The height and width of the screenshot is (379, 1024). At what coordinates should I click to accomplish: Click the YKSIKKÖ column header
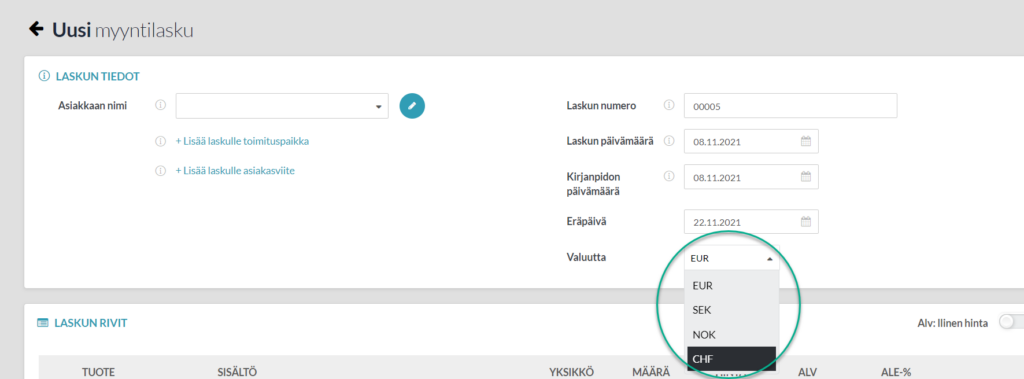tap(571, 372)
